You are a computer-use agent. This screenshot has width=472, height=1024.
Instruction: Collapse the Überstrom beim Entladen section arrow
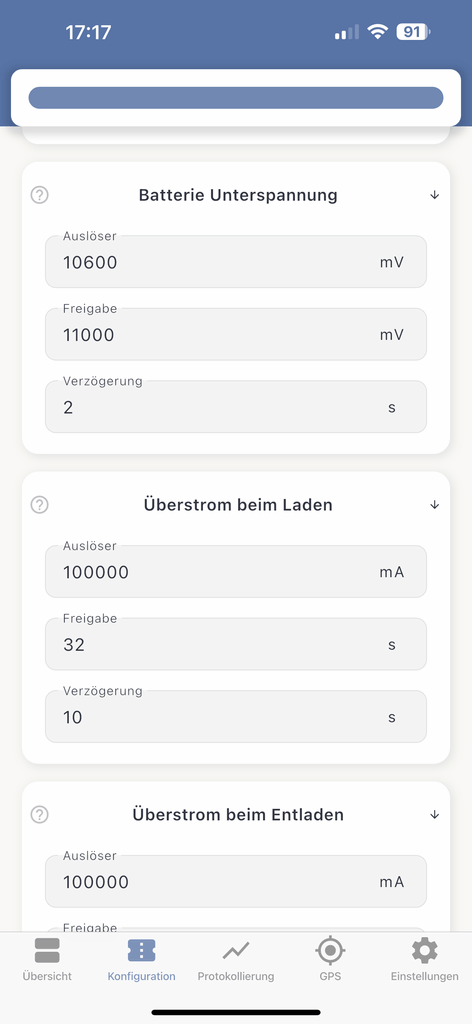435,814
